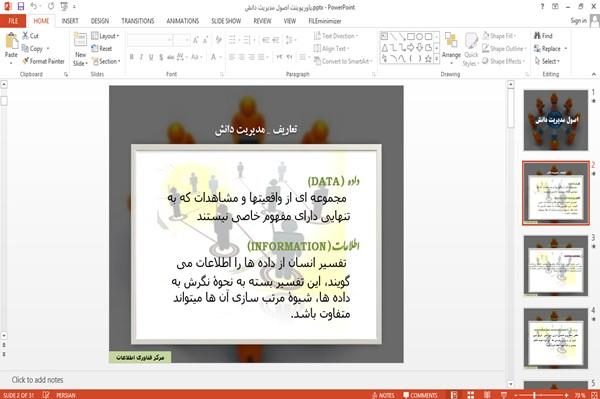
Task: Select slide 1 thumbnail
Action: tap(556, 120)
